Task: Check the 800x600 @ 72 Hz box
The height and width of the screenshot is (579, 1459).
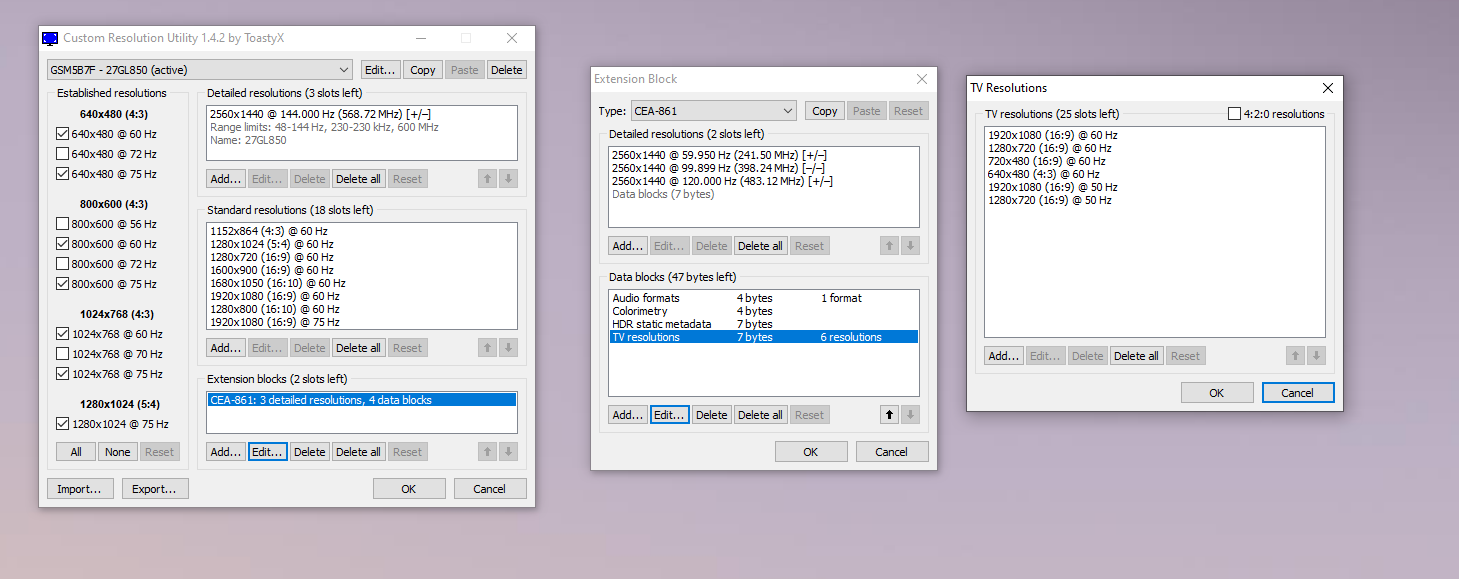Action: [x=63, y=264]
